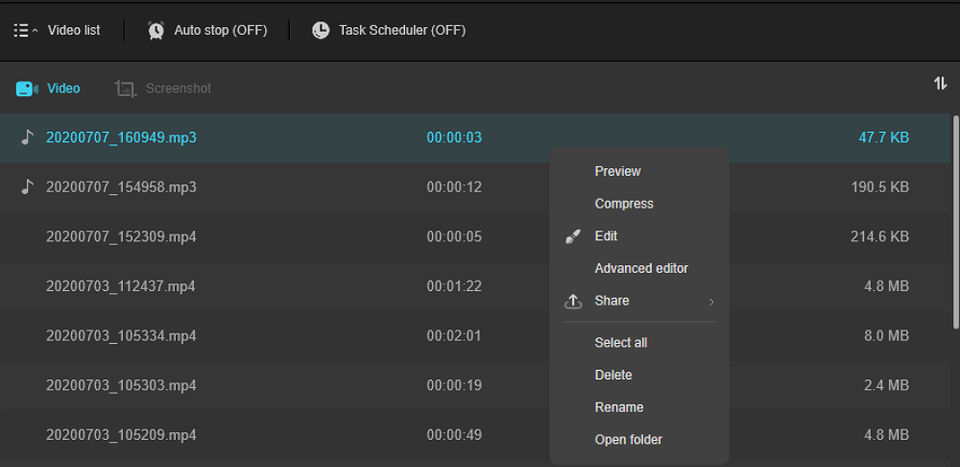960x467 pixels.
Task: Select Advanced editor menu entry
Action: tap(641, 268)
